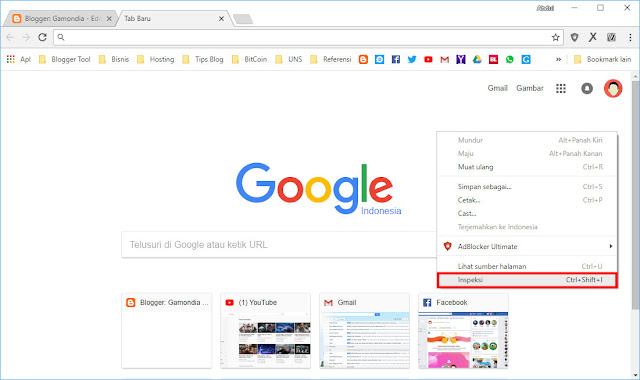Viewport: 640px width, 380px height.
Task: Open Chrome's three-dot menu
Action: (x=630, y=37)
